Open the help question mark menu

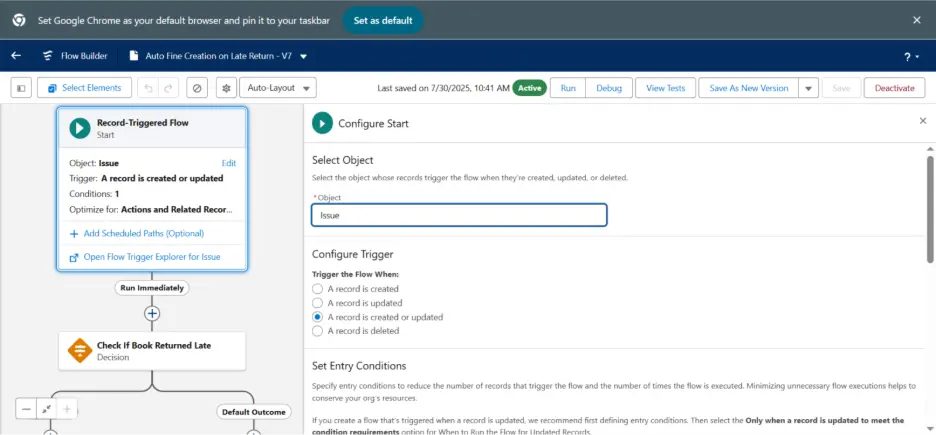(x=909, y=56)
